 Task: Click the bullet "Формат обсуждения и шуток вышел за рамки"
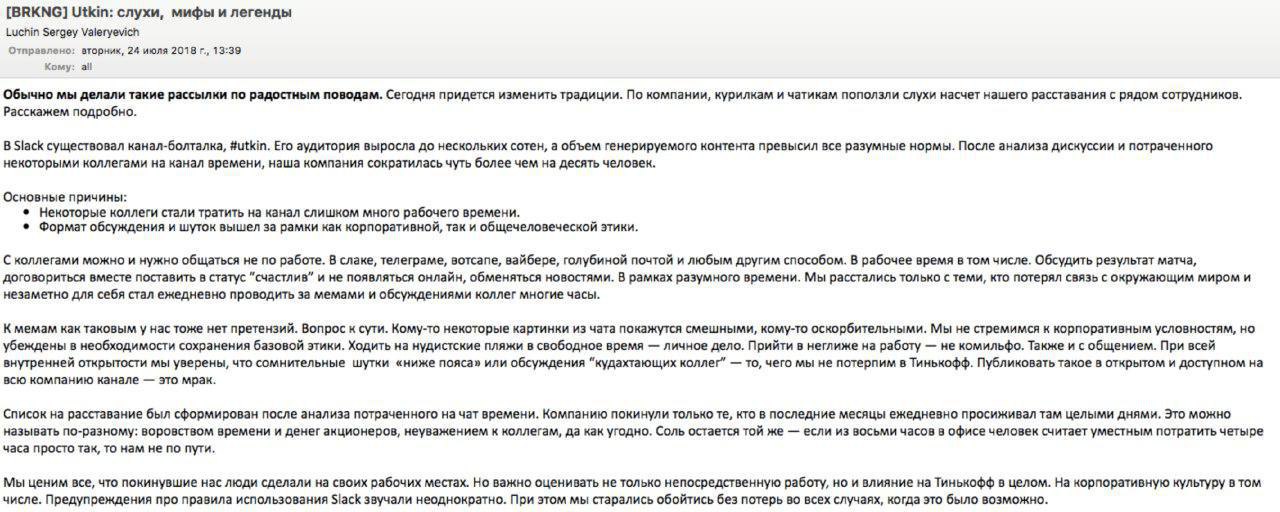tap(338, 227)
